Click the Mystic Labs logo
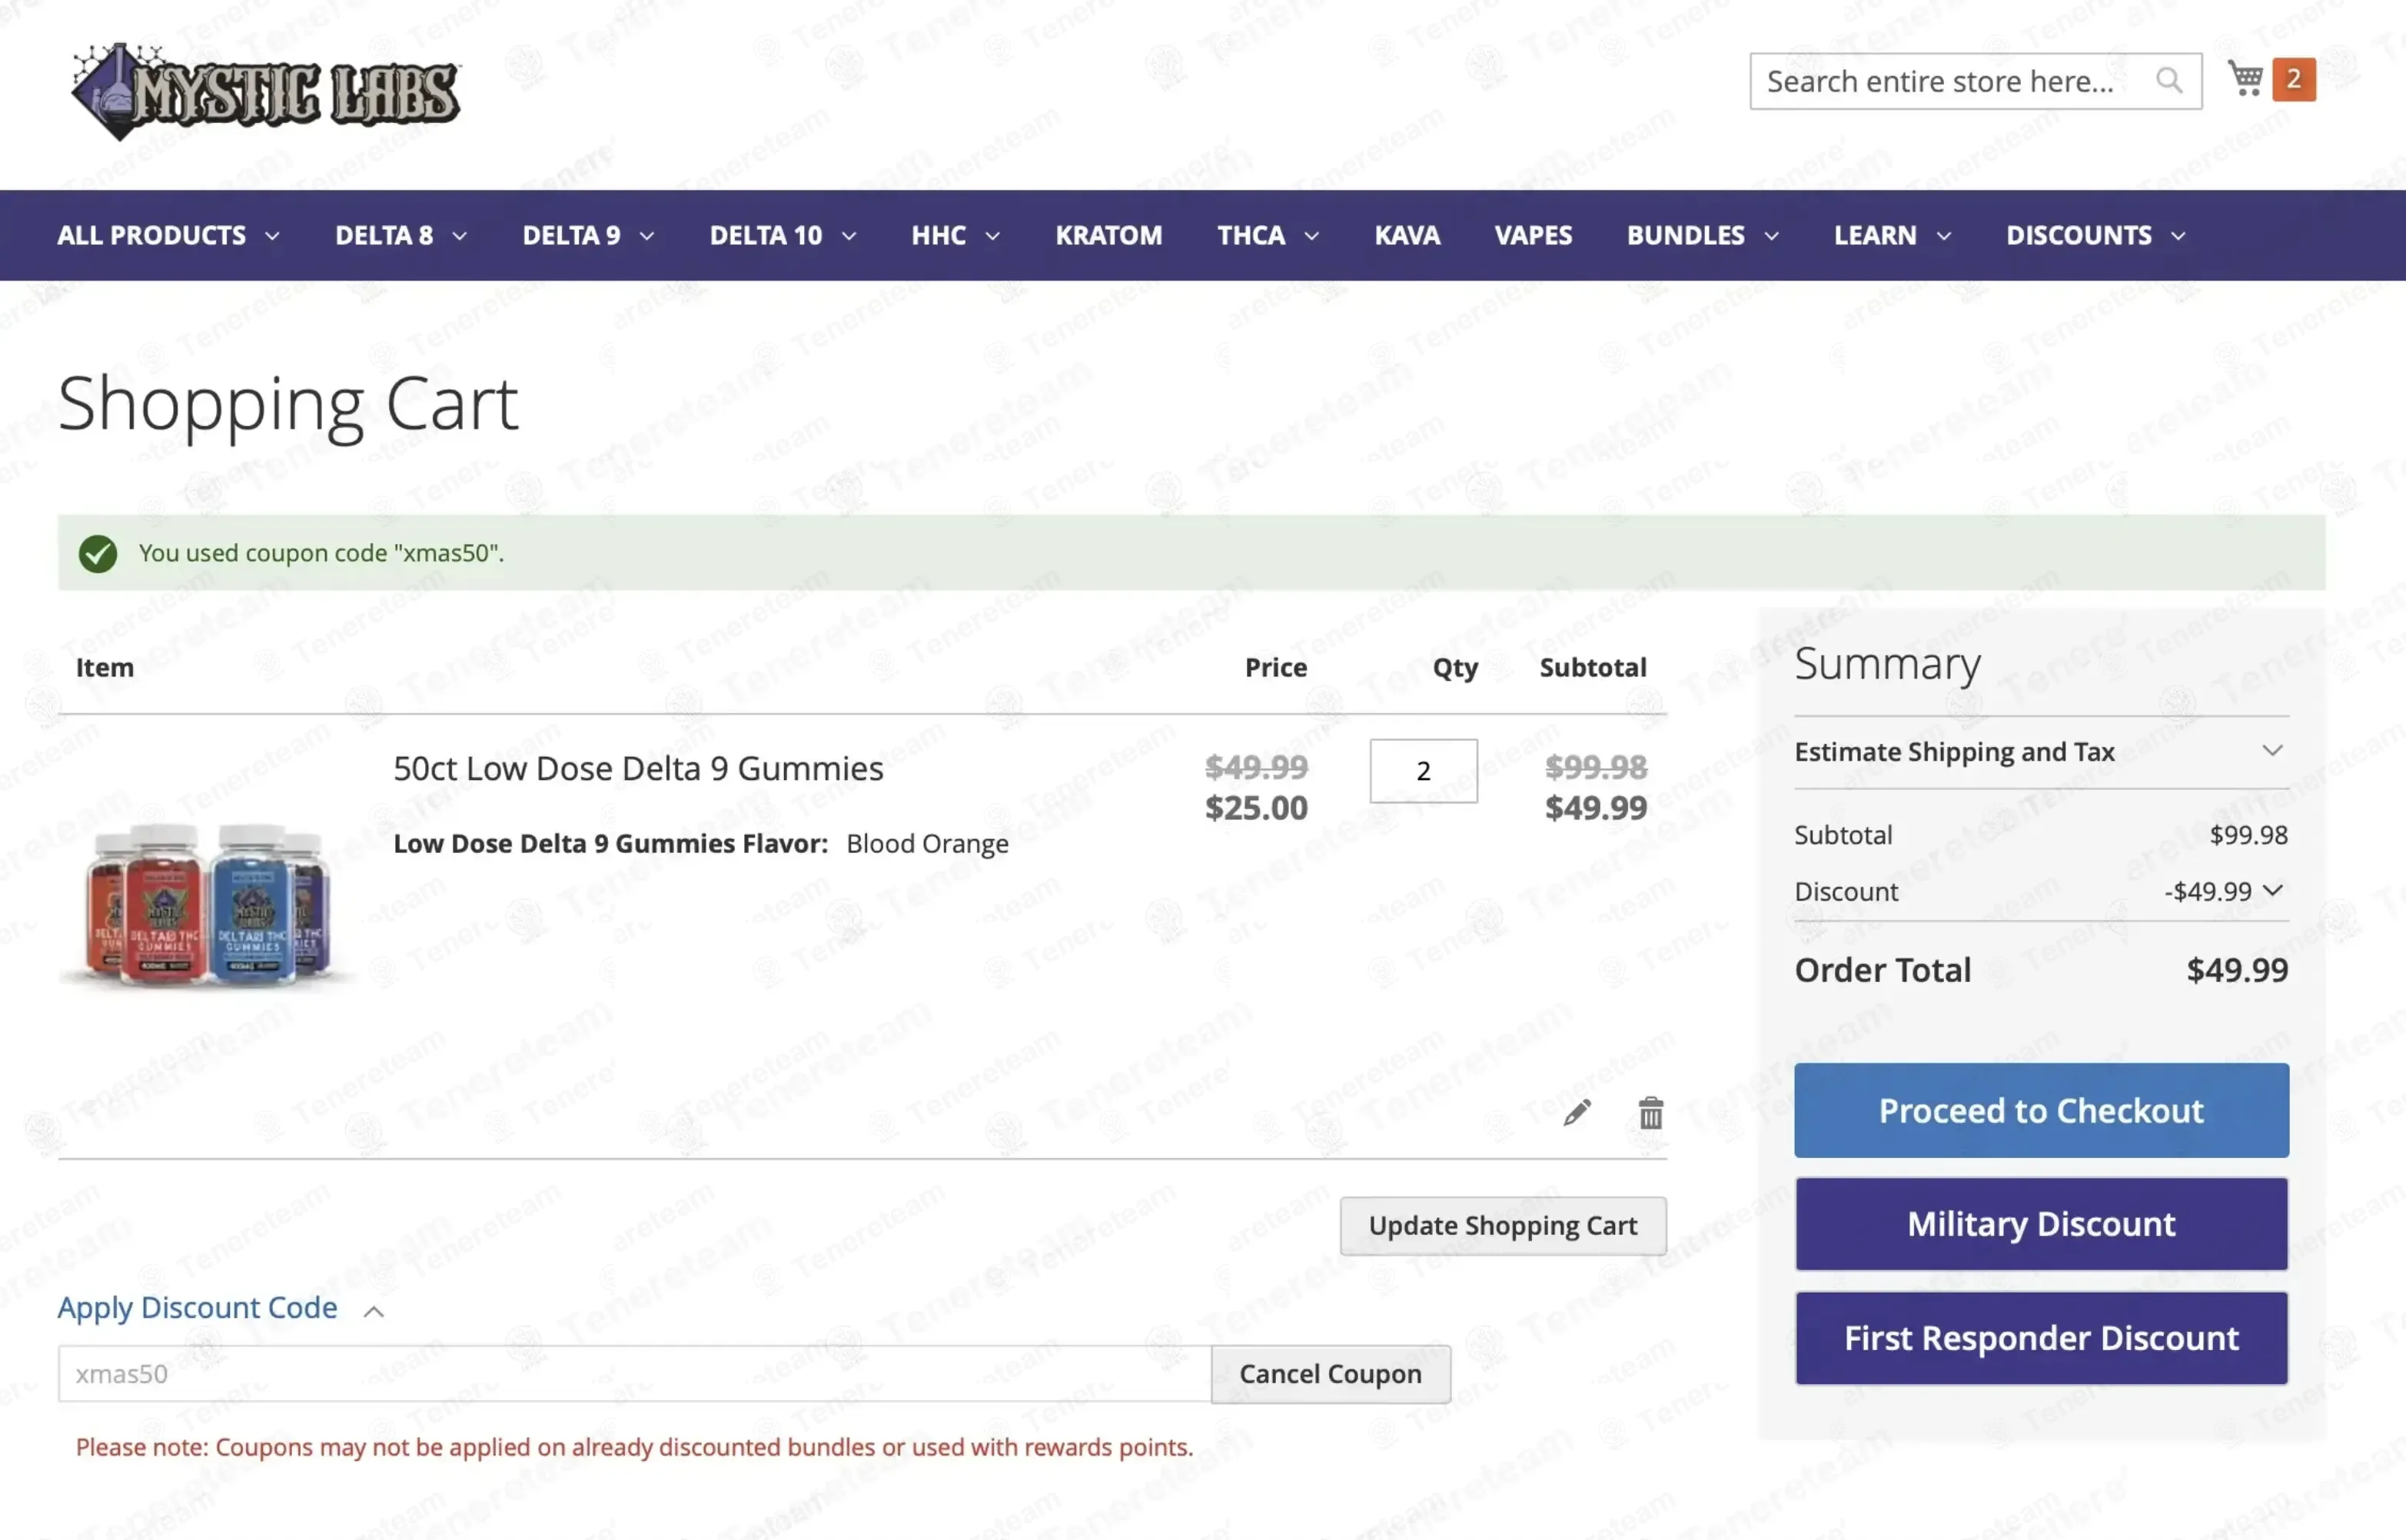Image resolution: width=2406 pixels, height=1540 pixels. pyautogui.click(x=266, y=91)
